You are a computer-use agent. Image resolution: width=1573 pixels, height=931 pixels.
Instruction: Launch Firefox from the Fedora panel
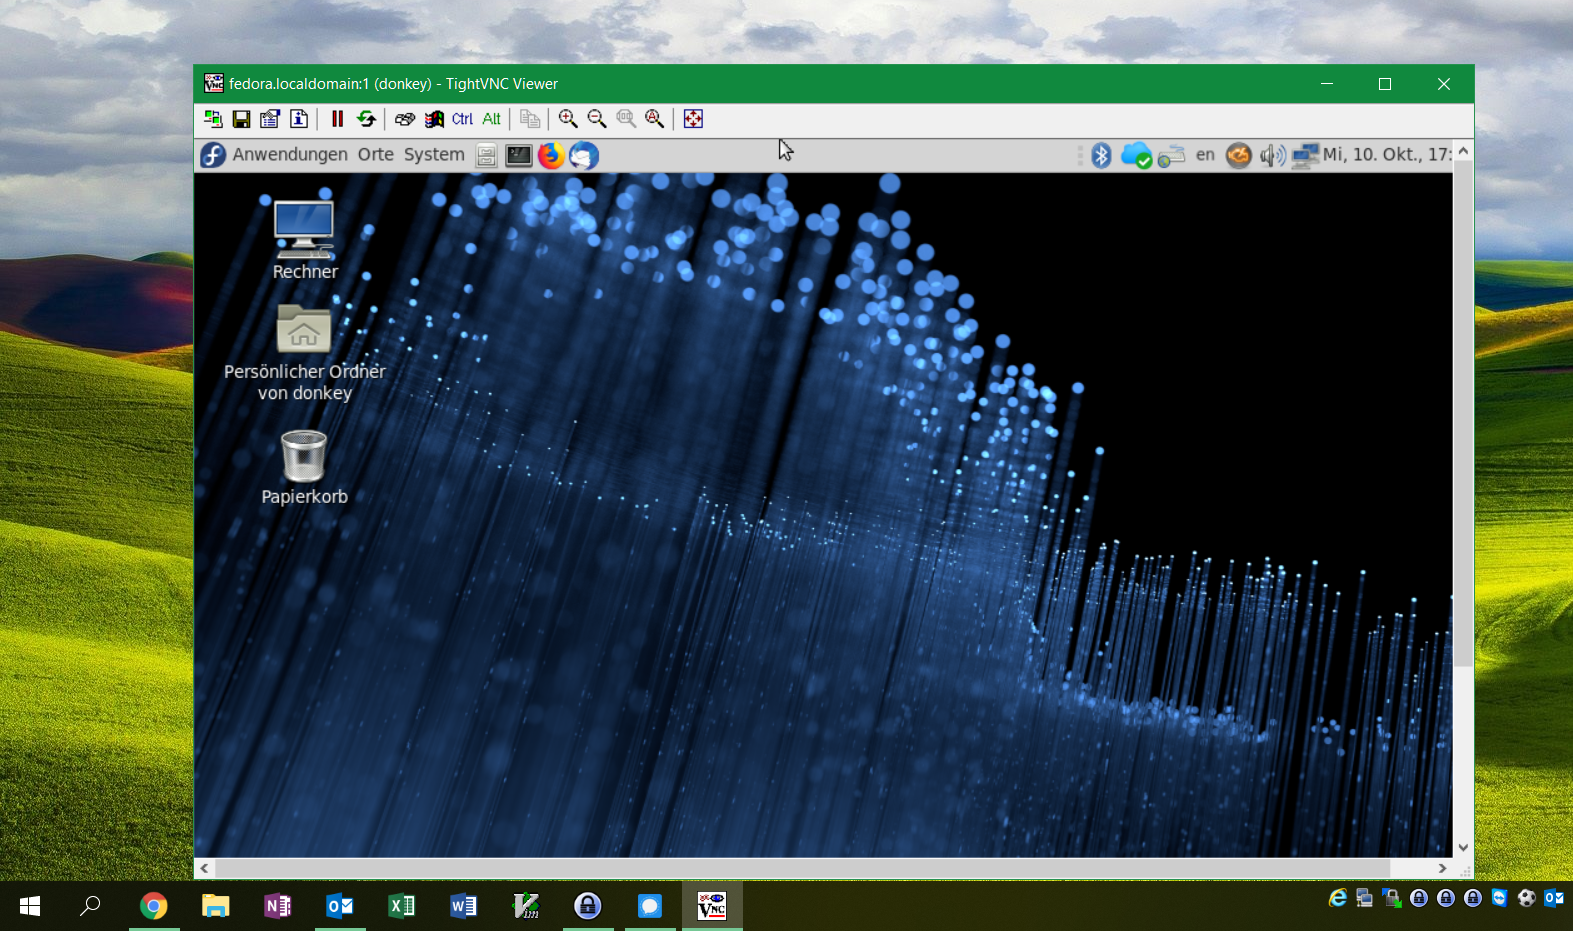551,155
